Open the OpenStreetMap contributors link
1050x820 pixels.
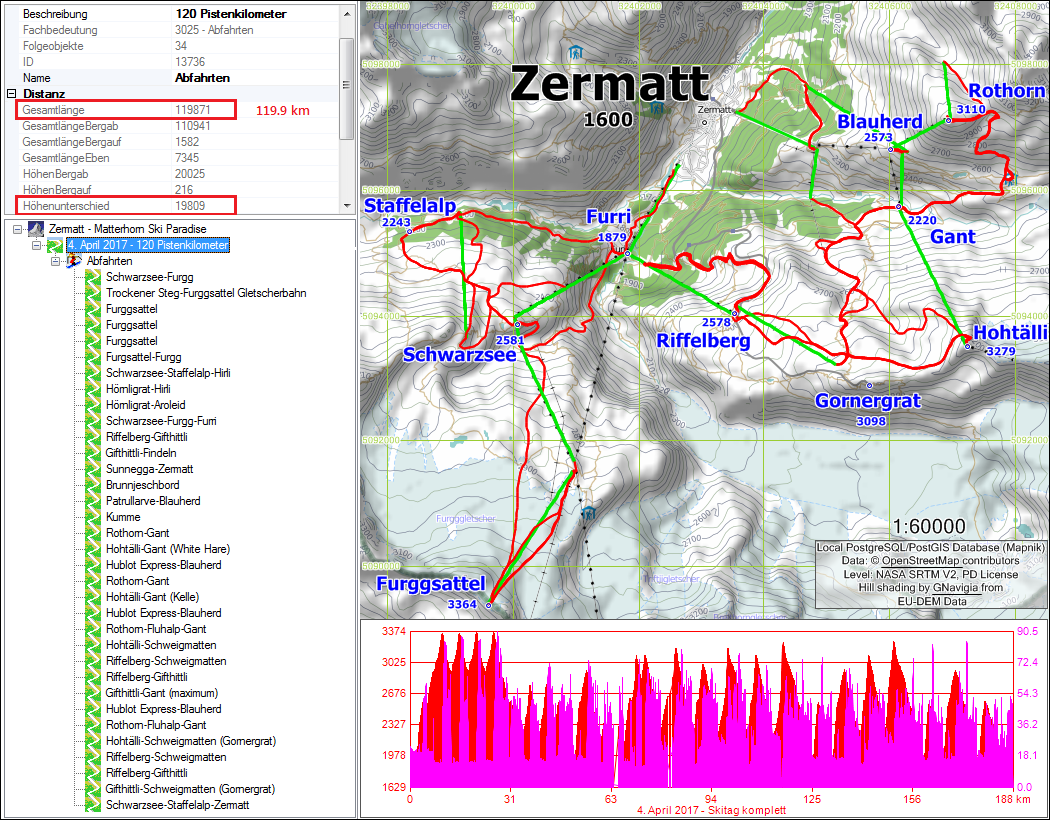[x=950, y=561]
